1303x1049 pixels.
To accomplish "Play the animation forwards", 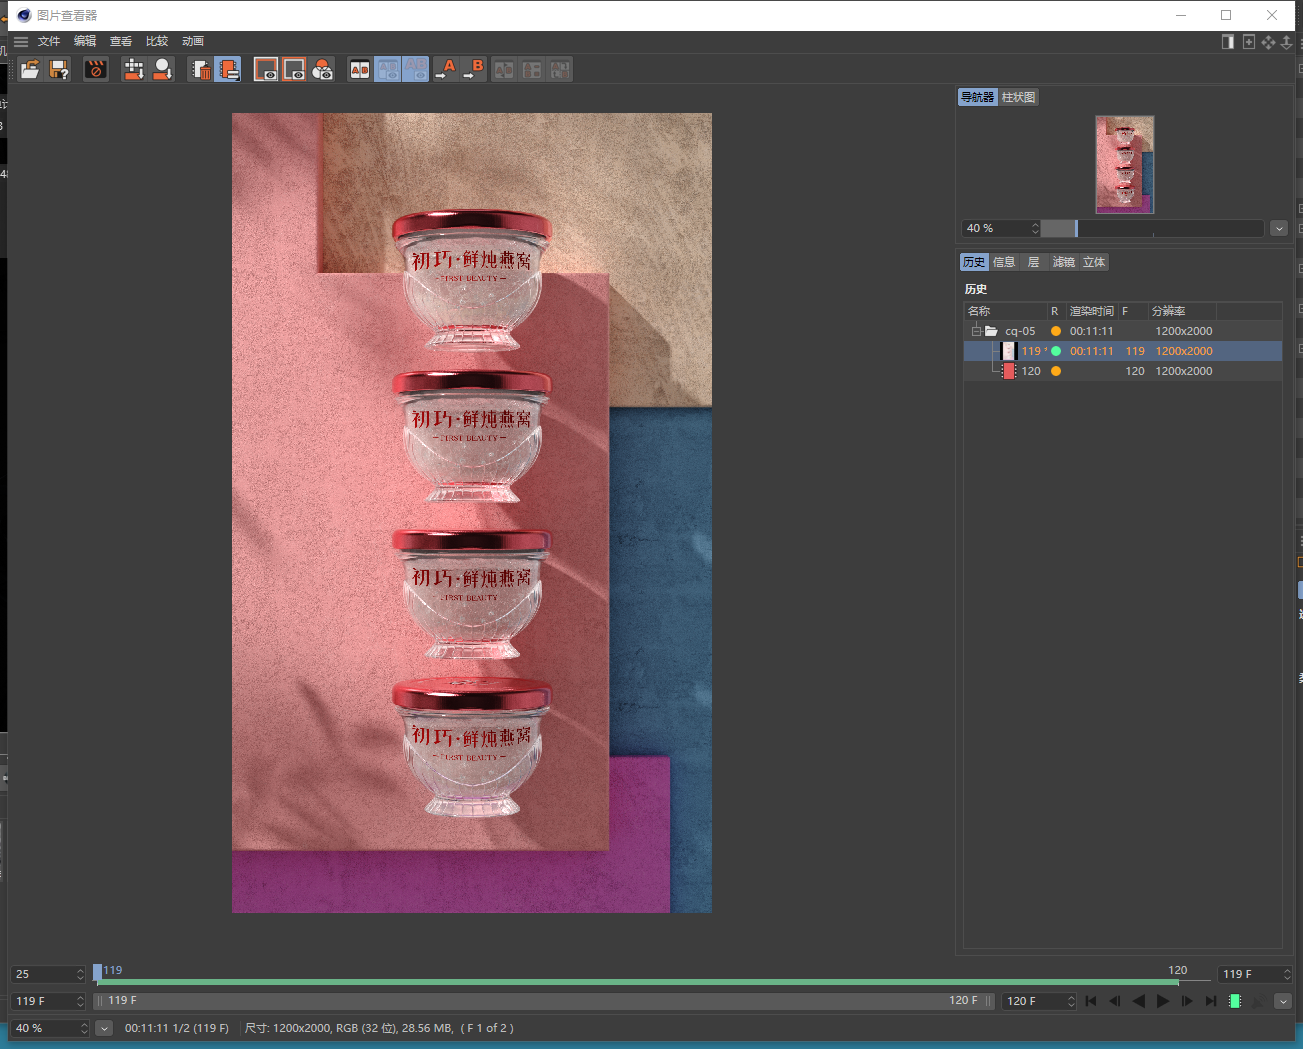I will (x=1163, y=1001).
